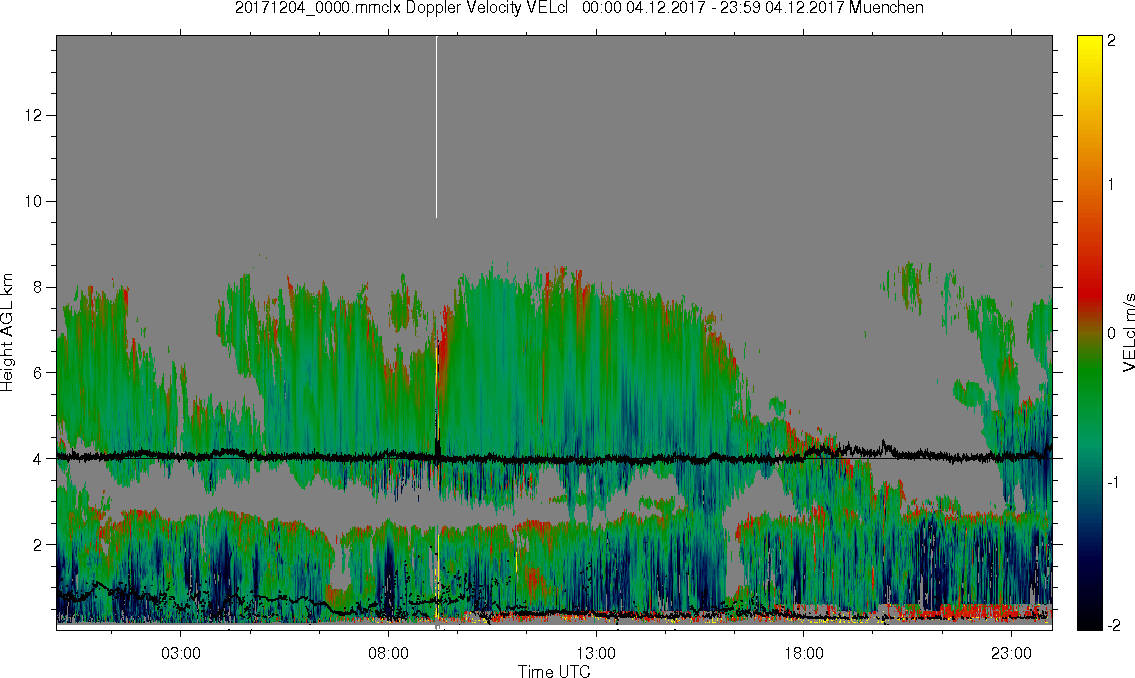Click the colorbar value '0'
Viewport: 1135px width, 678px height.
pyautogui.click(x=1112, y=334)
